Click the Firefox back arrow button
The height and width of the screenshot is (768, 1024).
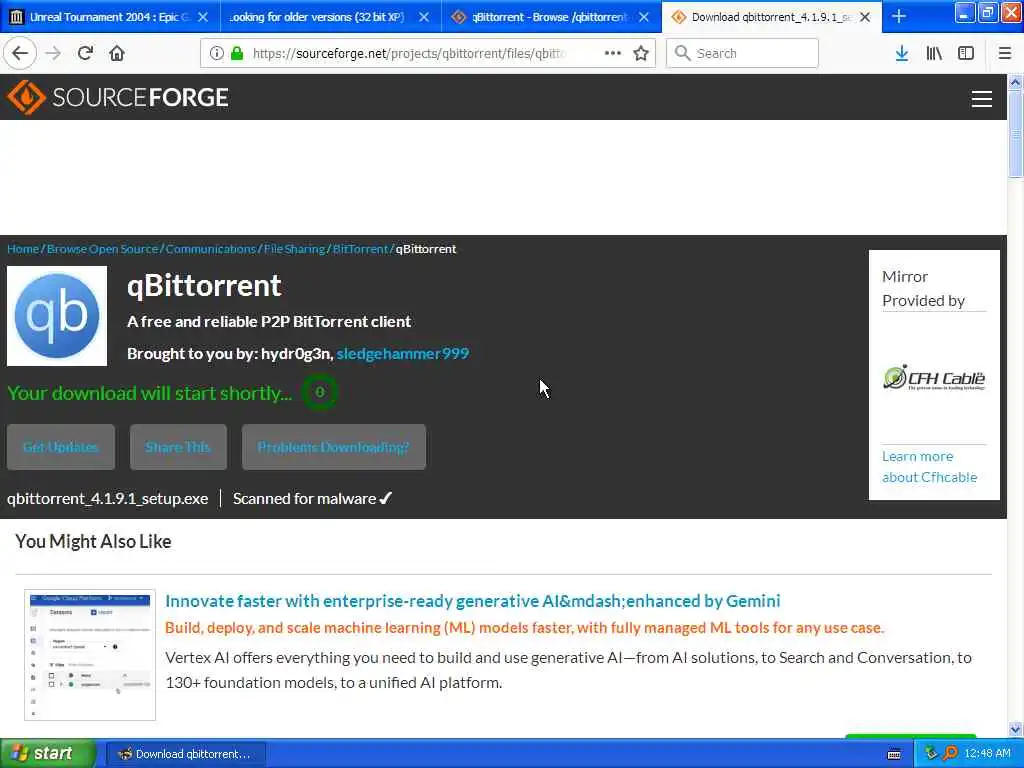coord(20,53)
